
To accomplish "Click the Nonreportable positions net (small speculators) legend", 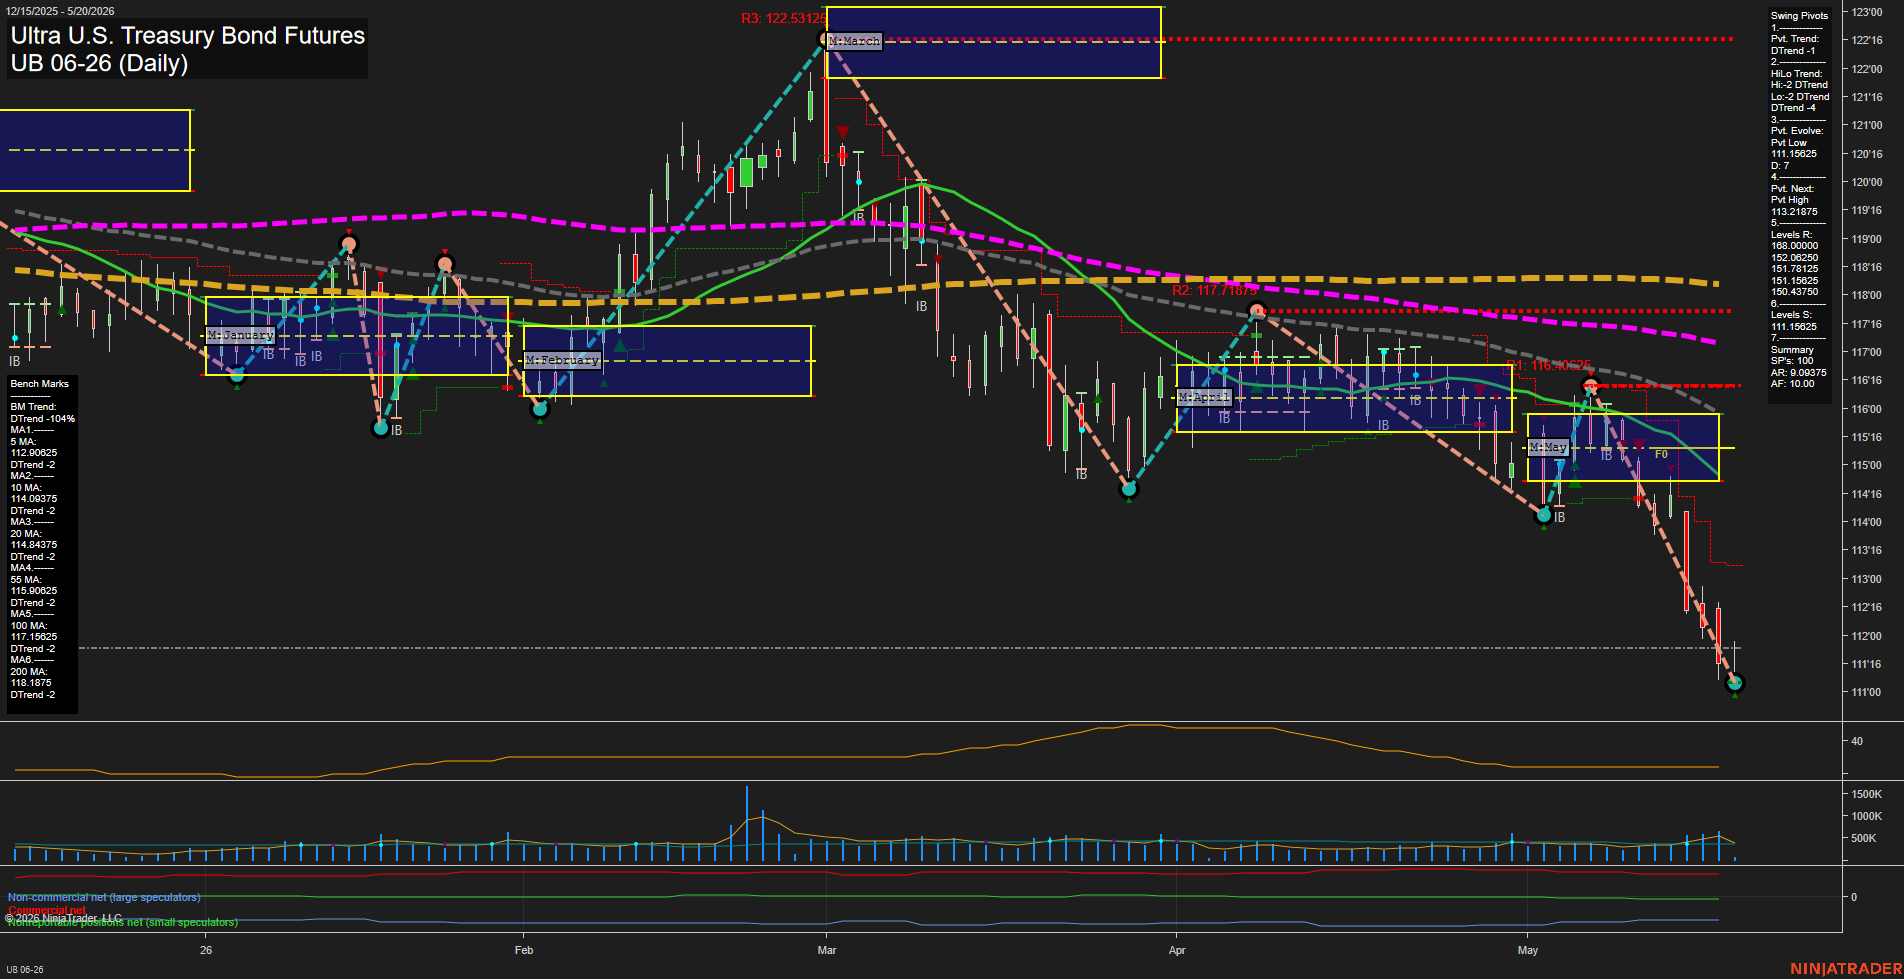I will 123,922.
